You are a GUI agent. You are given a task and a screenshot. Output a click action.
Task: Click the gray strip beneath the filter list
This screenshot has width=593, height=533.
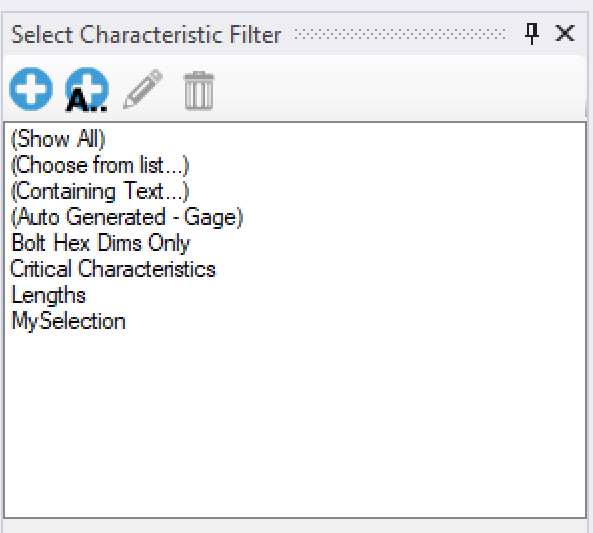295,526
